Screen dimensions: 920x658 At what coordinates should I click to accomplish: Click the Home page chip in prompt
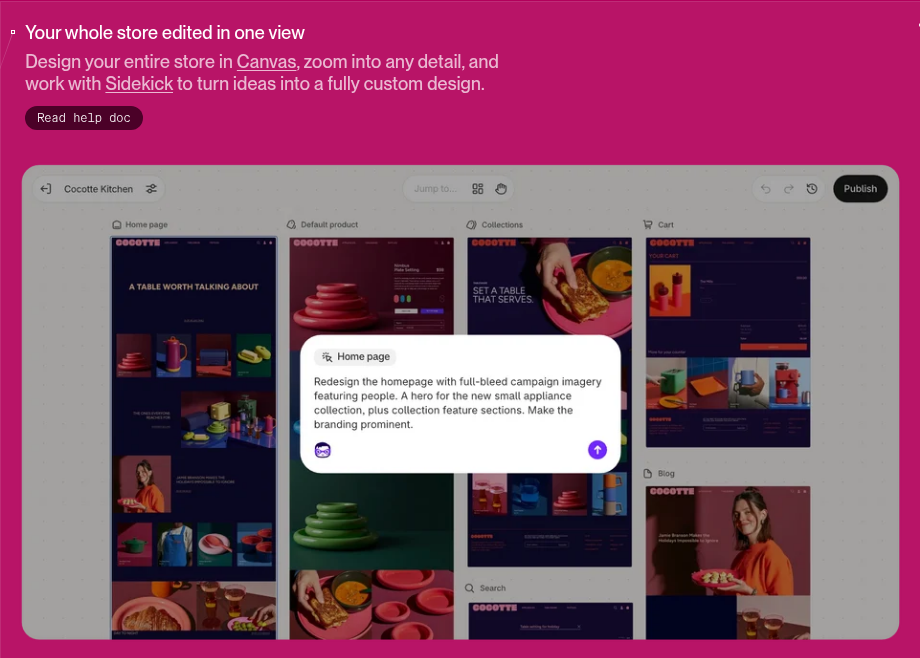click(x=355, y=357)
